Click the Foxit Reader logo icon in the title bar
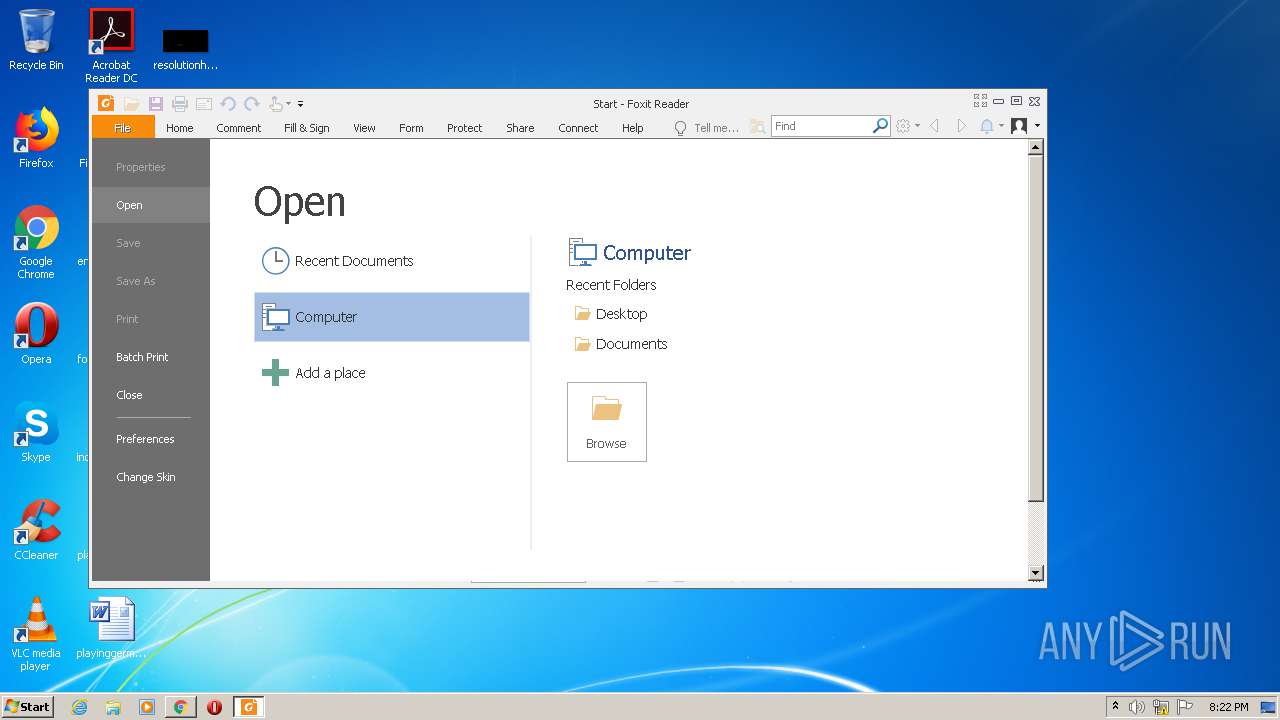 coord(106,103)
